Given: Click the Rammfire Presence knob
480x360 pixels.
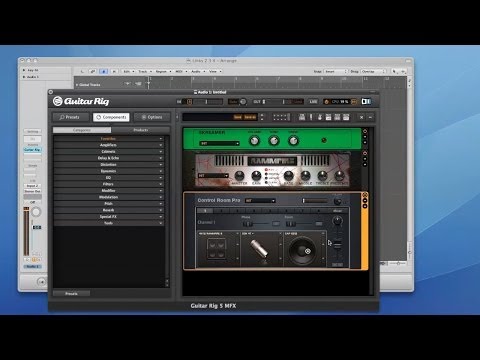Looking at the screenshot, I should [x=339, y=175].
